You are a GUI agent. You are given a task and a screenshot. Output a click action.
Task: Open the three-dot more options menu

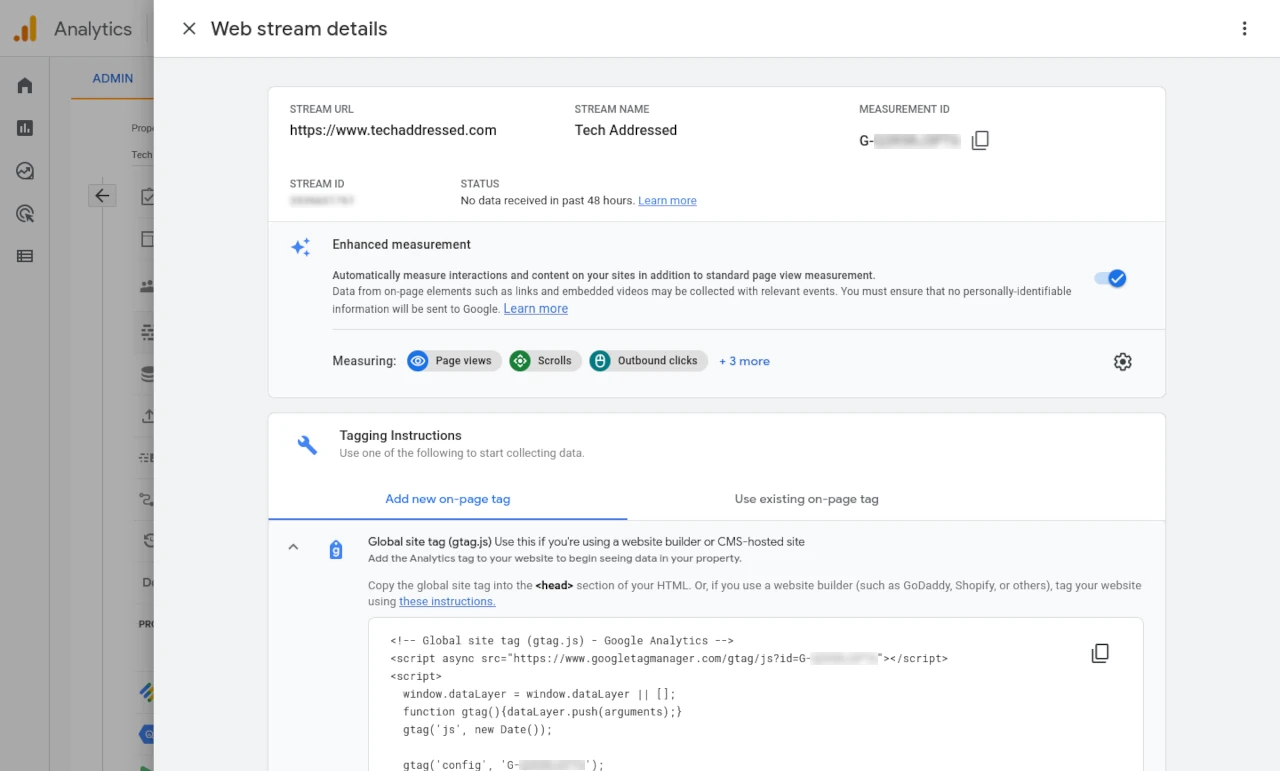tap(1245, 29)
